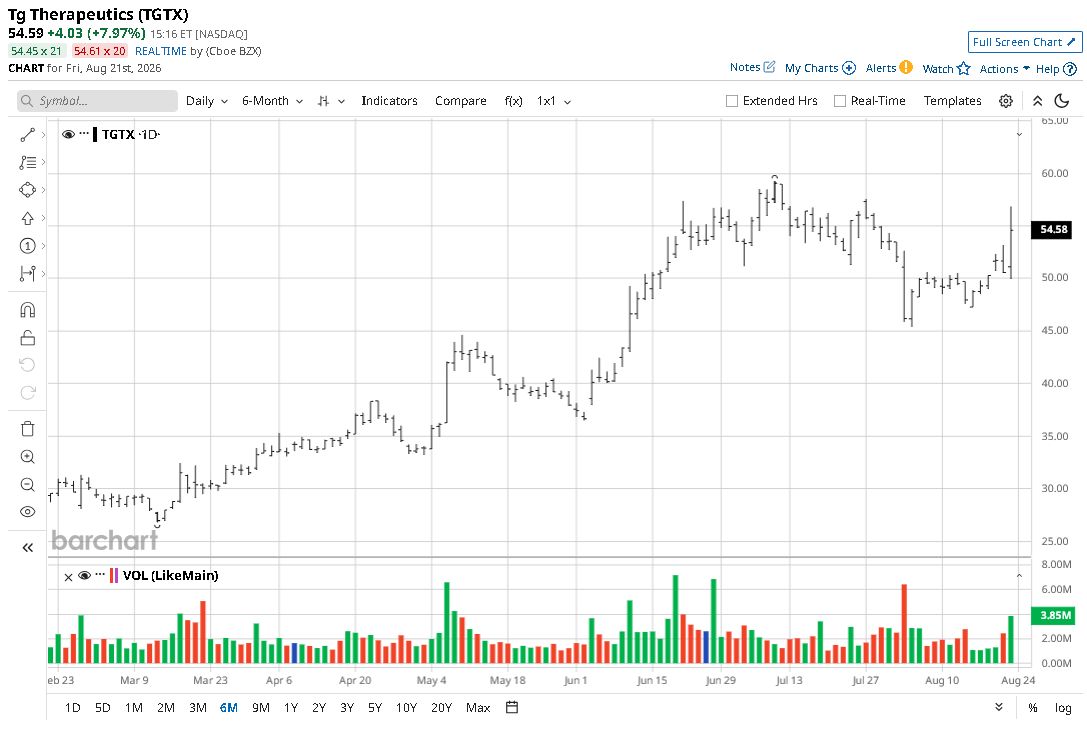Enable the Extended Hrs checkbox

731,101
